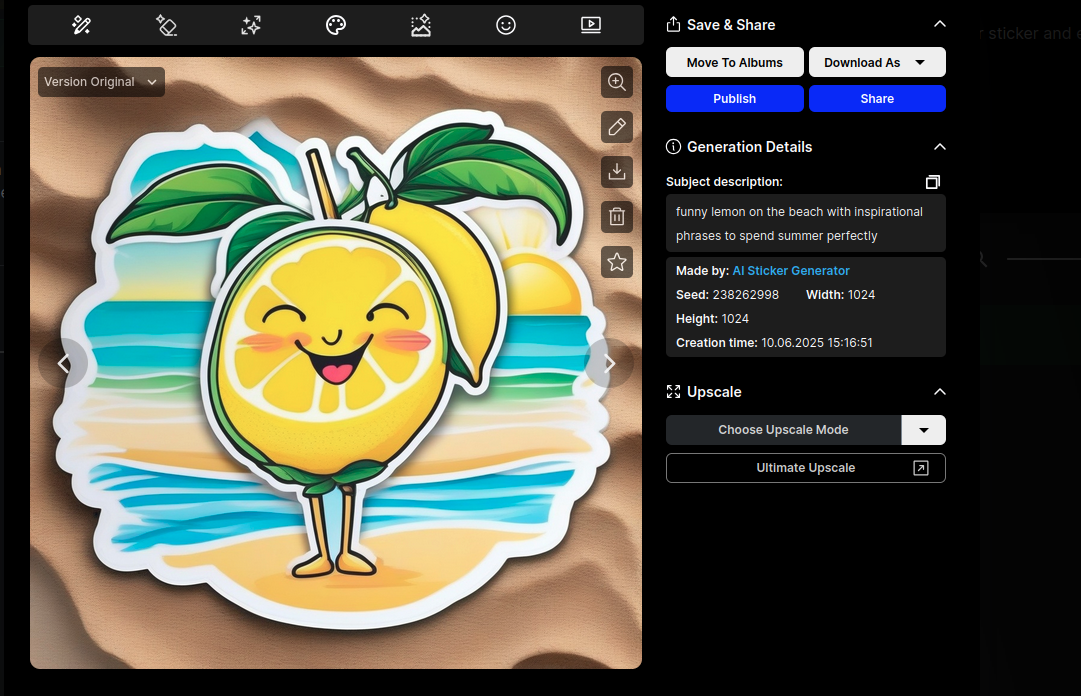Select the image effects sparkle icon

pyautogui.click(x=420, y=24)
